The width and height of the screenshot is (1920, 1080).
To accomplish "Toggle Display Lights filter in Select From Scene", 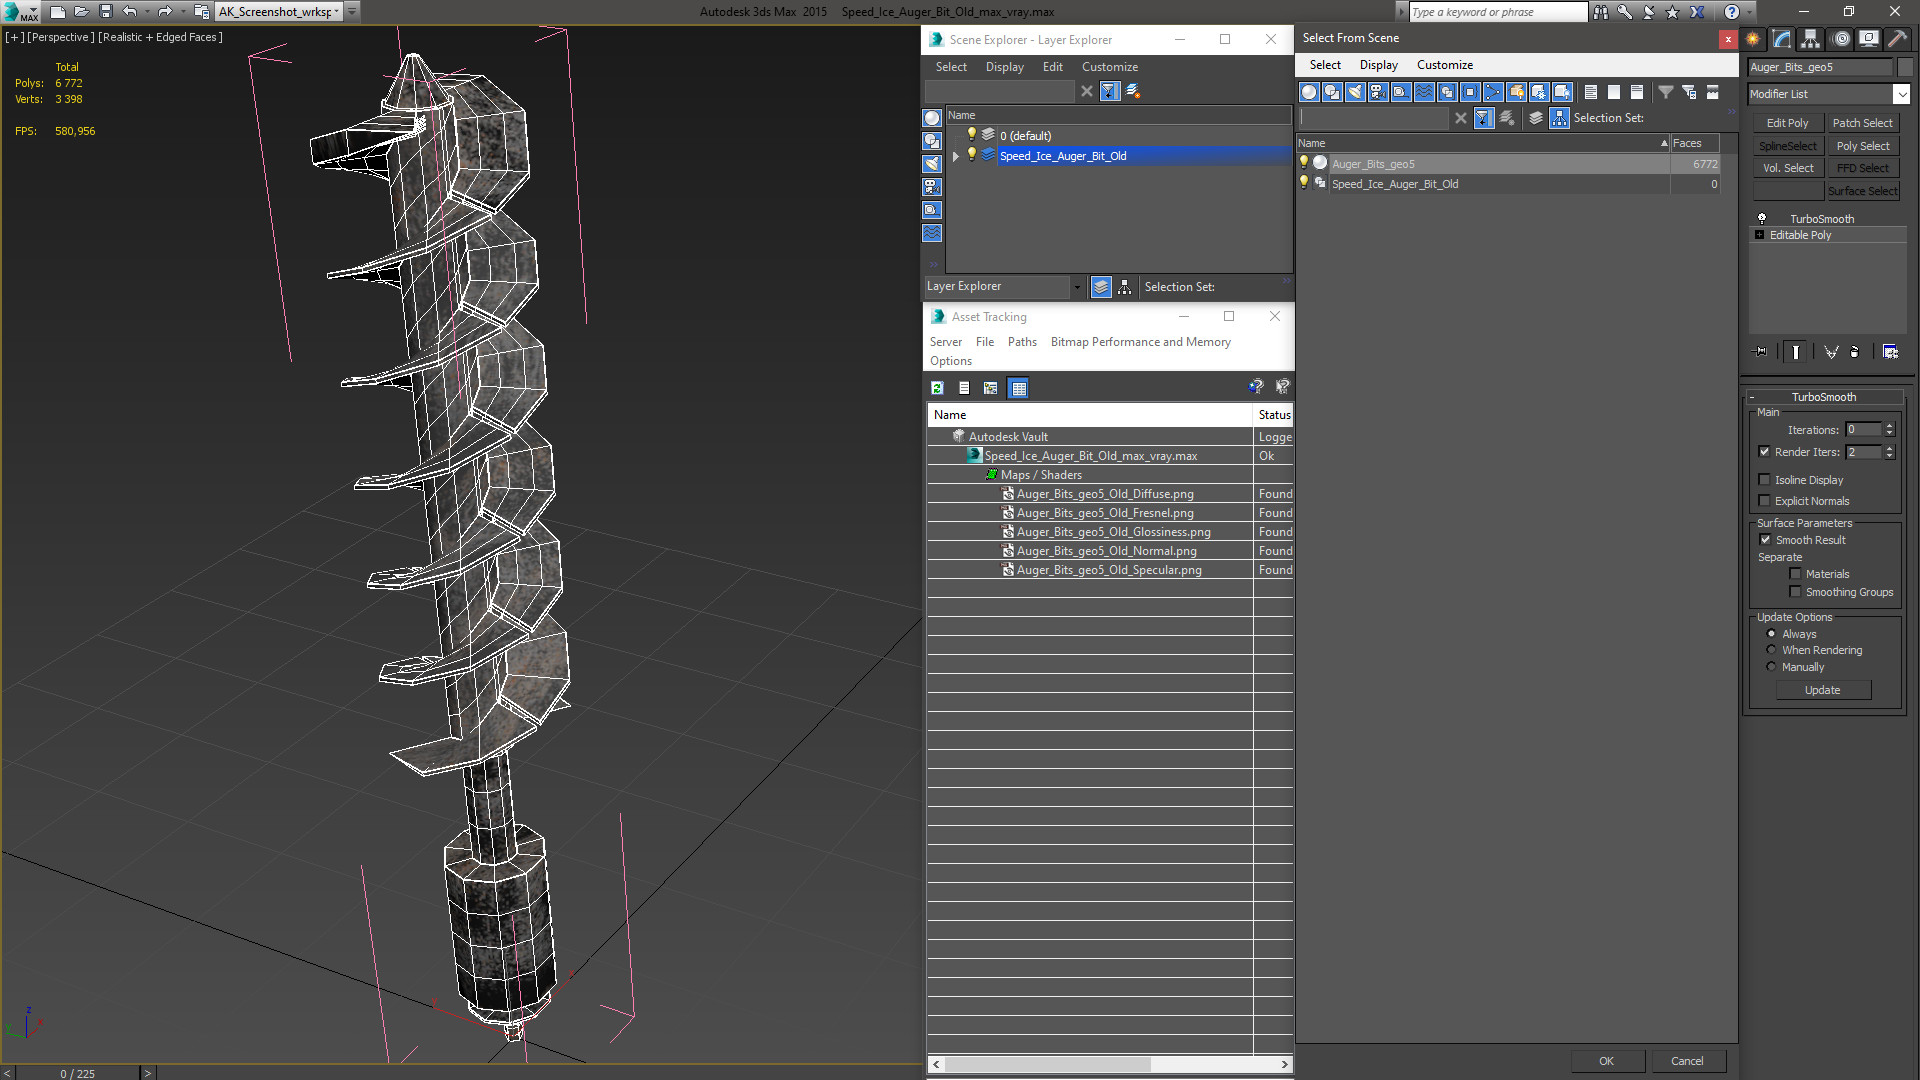I will coord(1355,92).
